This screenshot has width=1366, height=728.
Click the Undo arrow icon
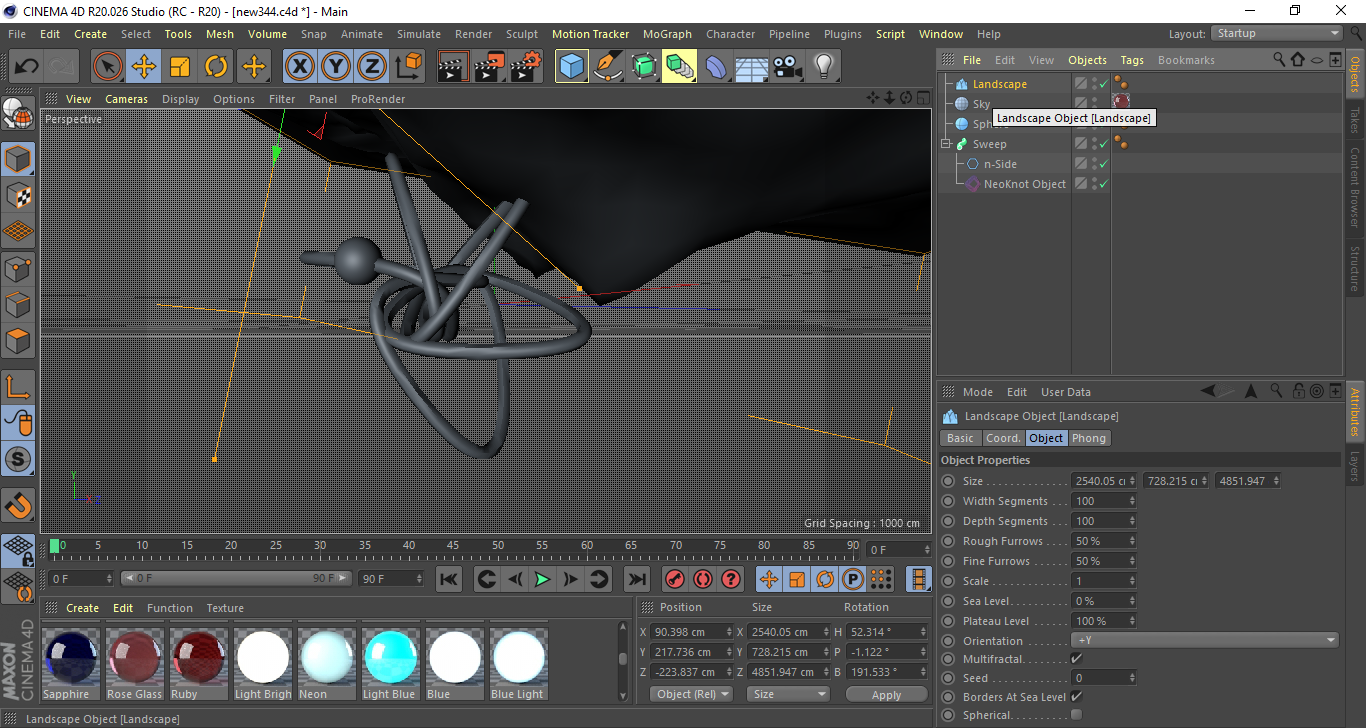pos(26,67)
